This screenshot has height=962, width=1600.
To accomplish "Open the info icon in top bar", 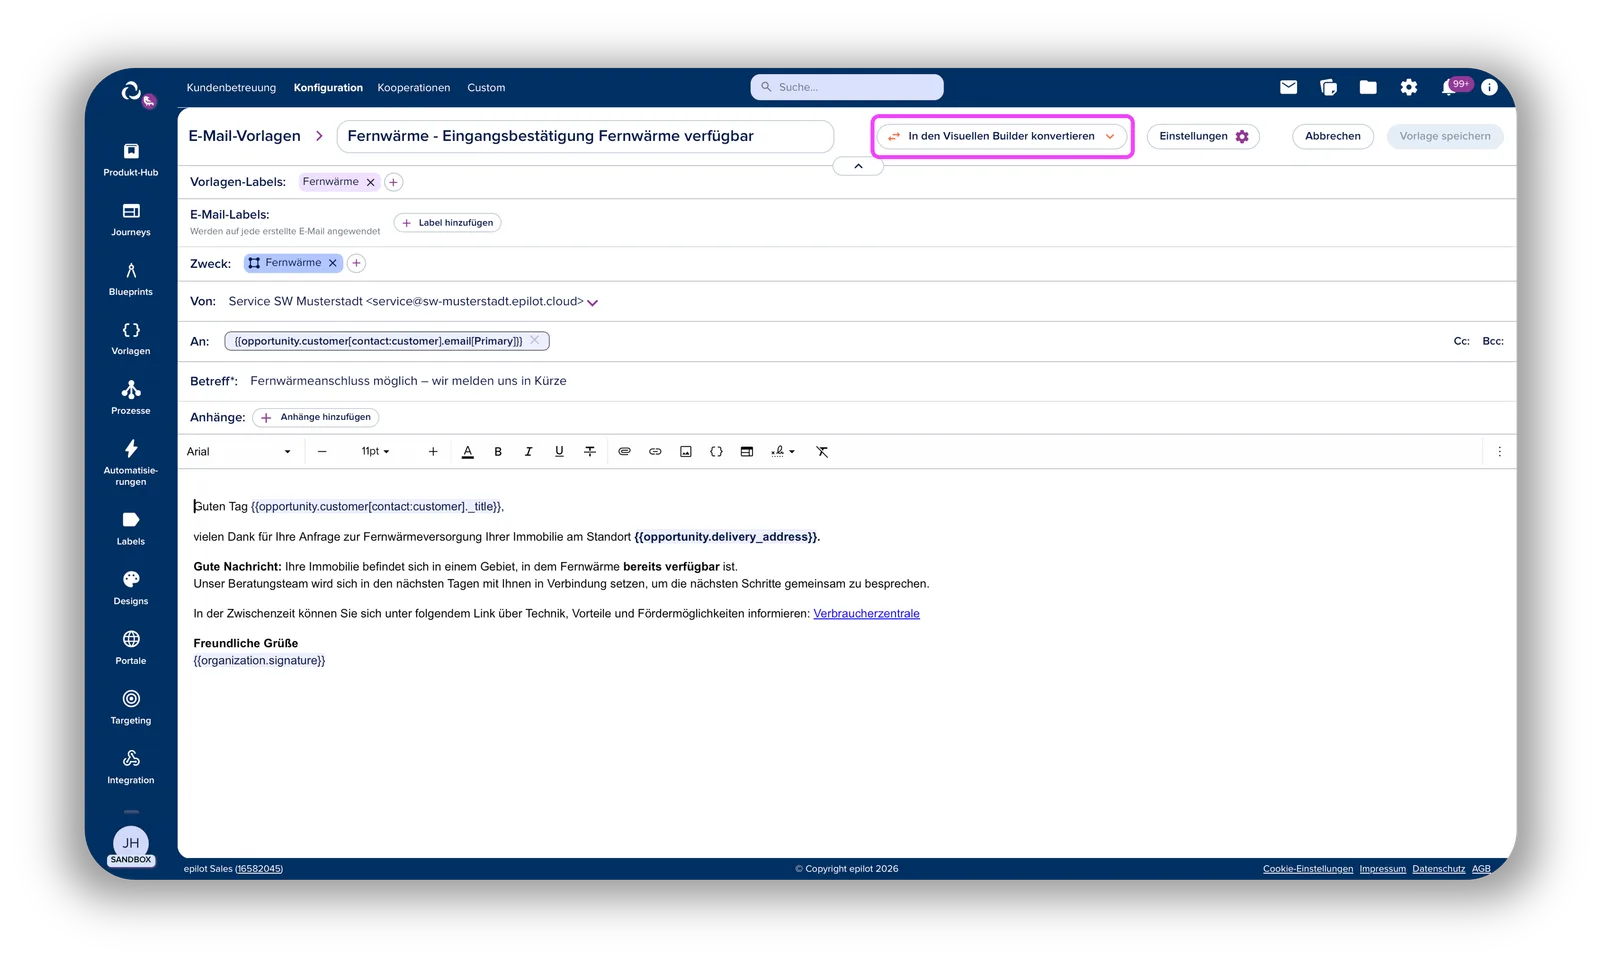I will [1489, 87].
